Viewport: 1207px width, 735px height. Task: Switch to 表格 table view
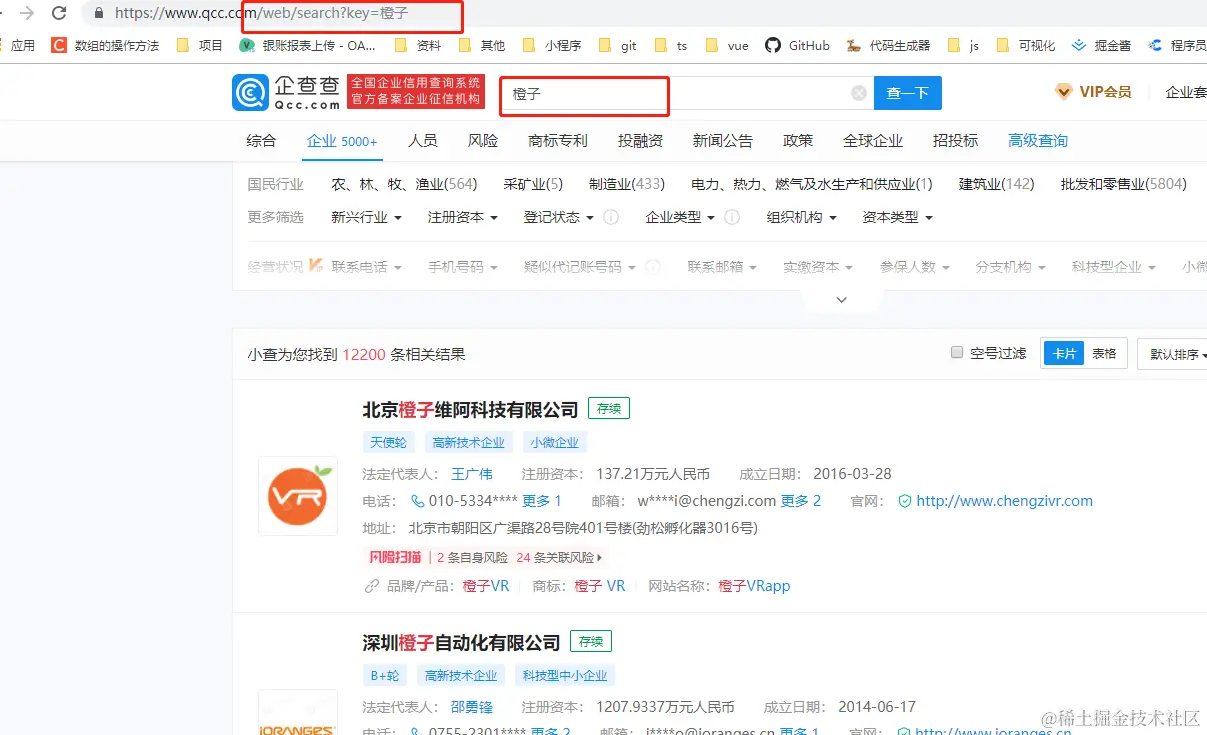[1104, 353]
